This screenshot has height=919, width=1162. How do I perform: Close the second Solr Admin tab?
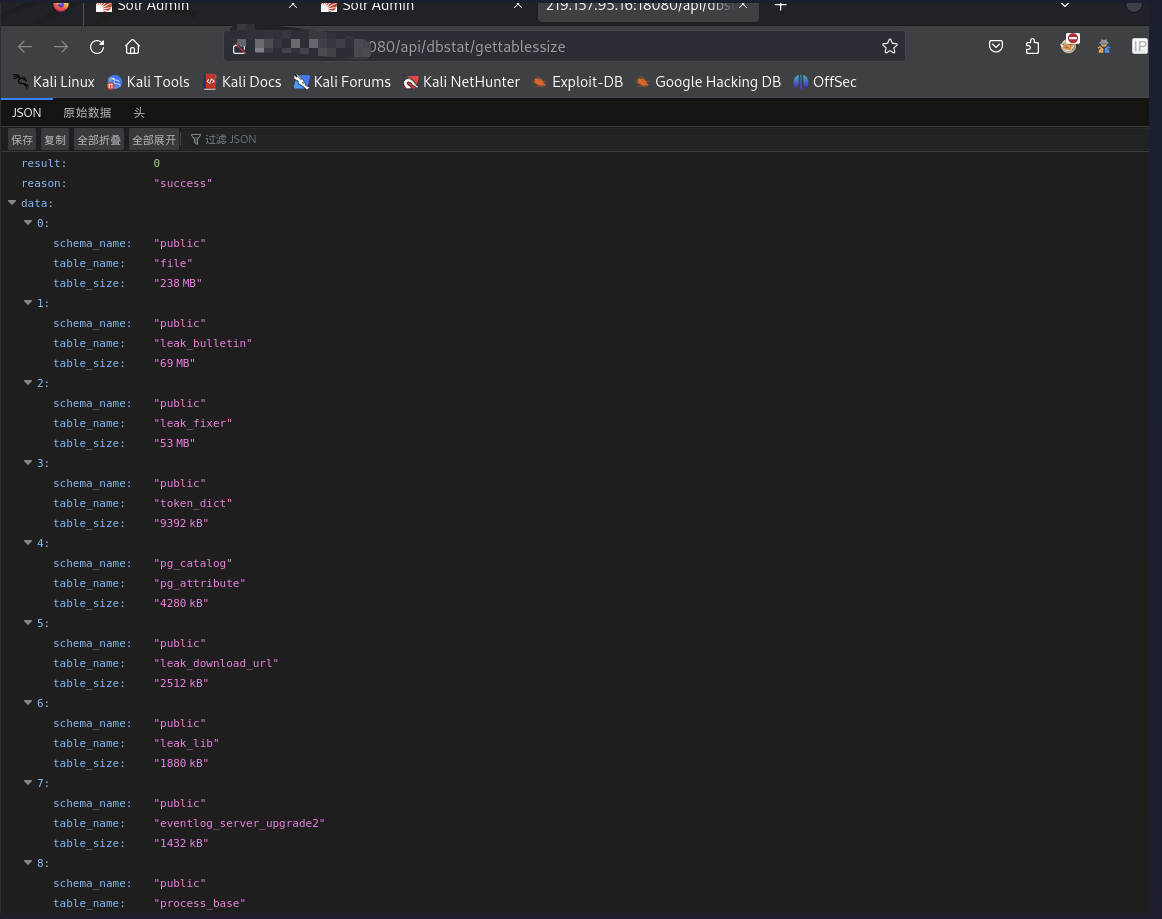tap(518, 5)
